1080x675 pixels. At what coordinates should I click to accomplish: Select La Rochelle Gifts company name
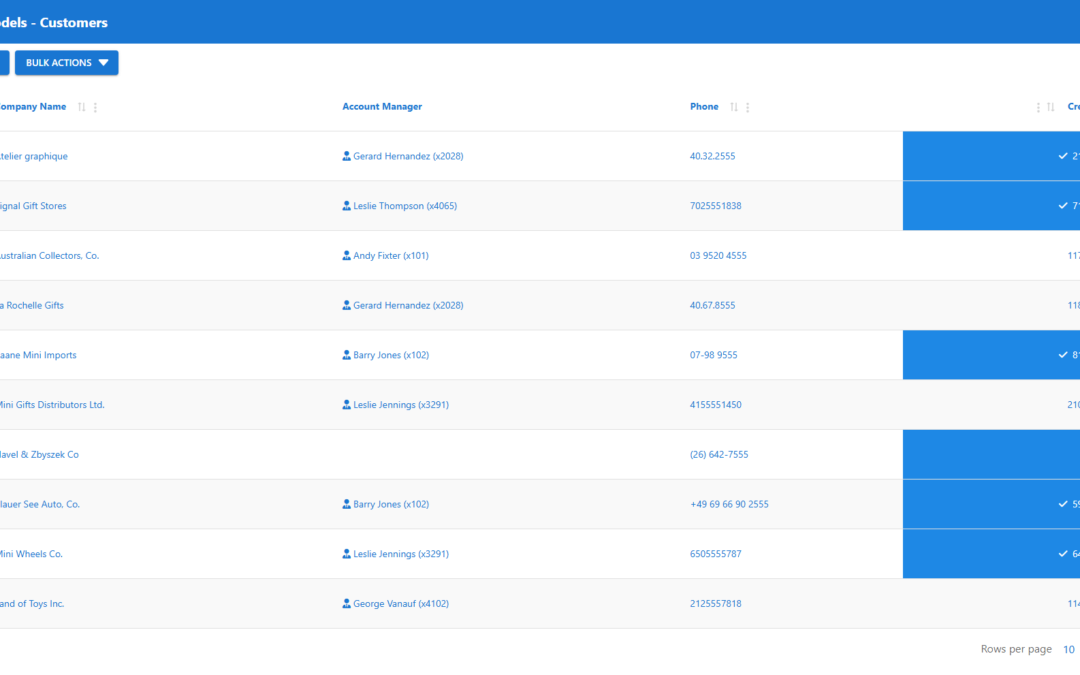[32, 305]
